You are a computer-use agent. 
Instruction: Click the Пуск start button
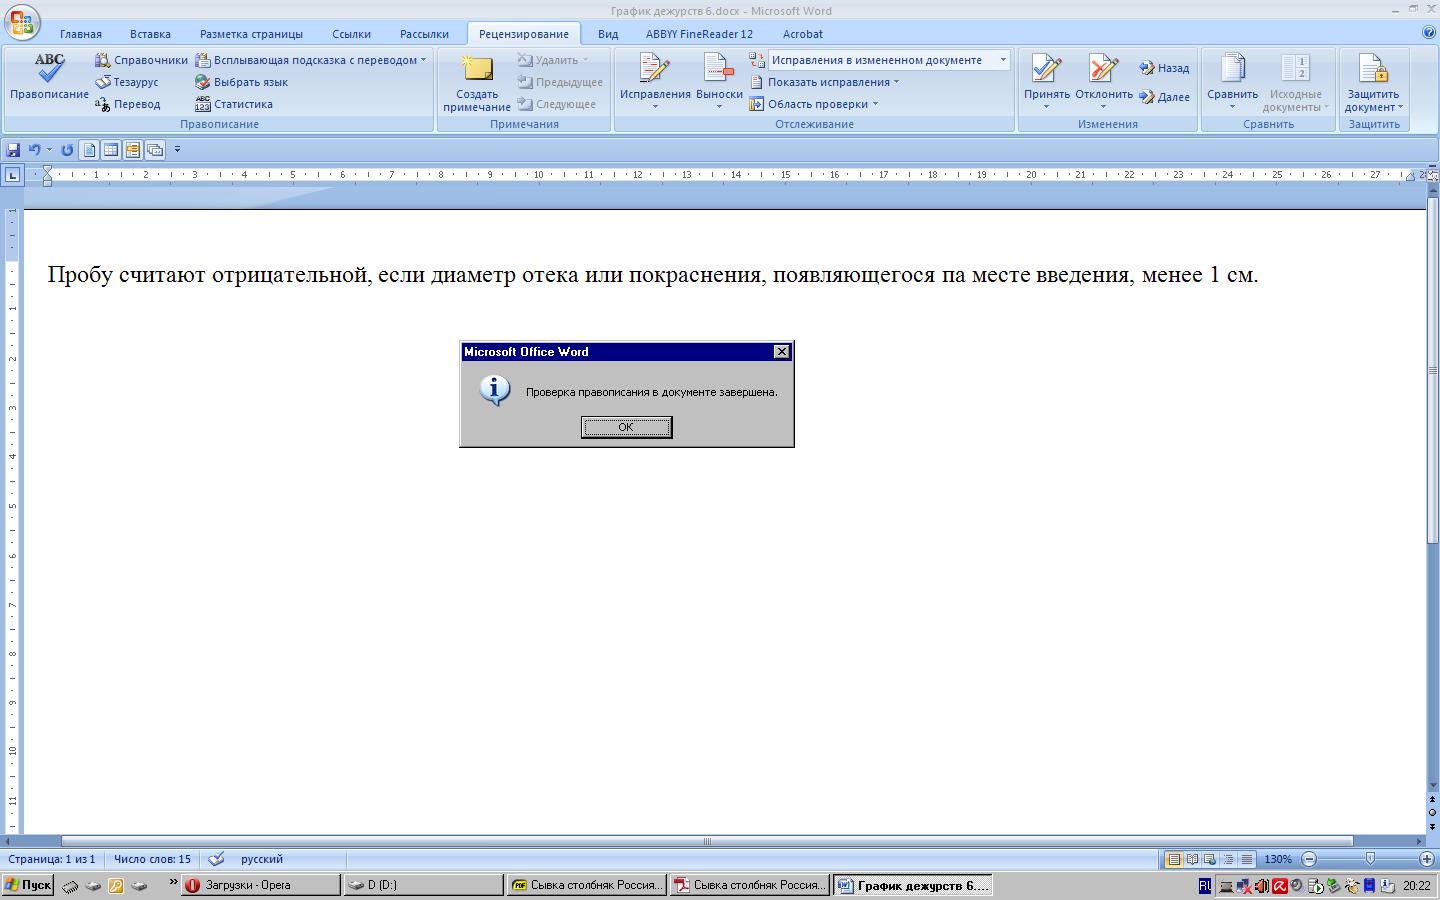(x=28, y=885)
